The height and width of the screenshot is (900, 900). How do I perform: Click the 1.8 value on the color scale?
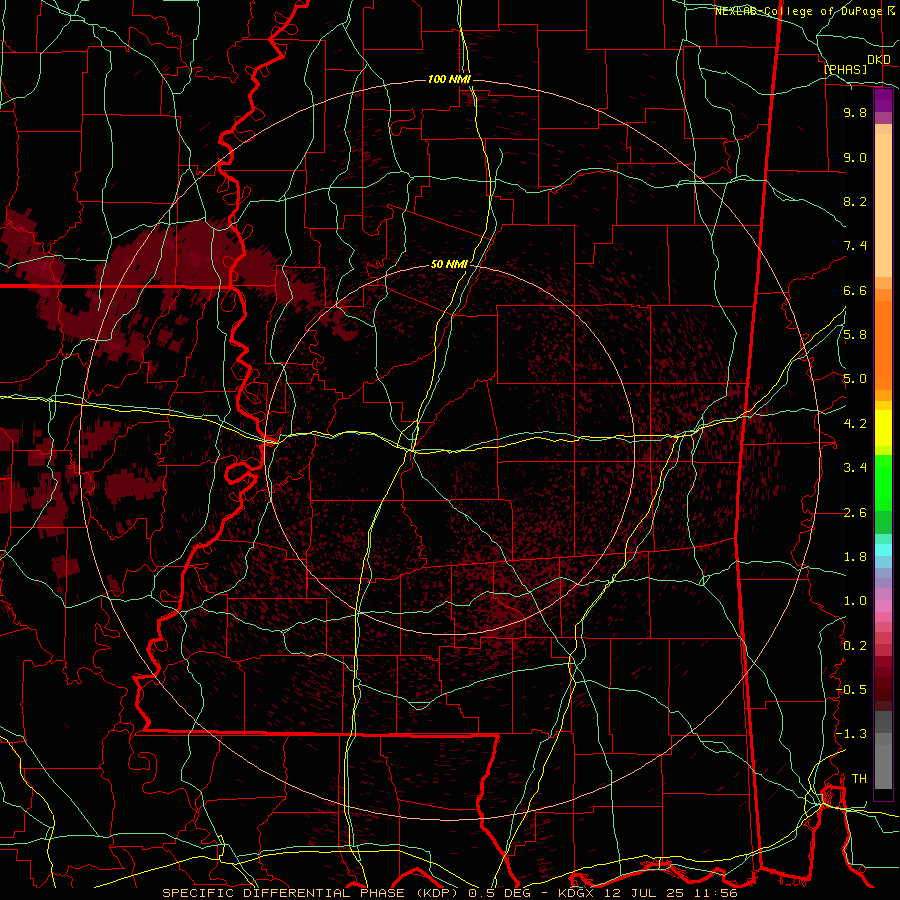(855, 557)
